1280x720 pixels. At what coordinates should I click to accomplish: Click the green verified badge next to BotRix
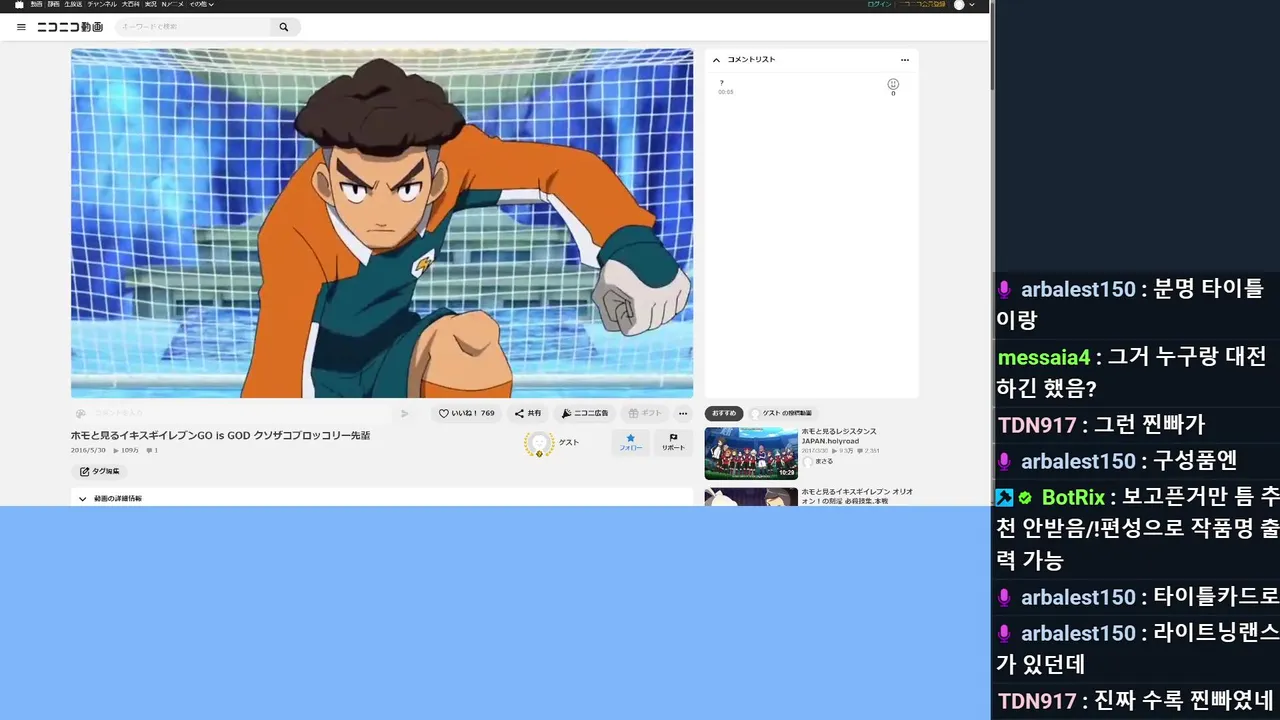coord(1025,497)
